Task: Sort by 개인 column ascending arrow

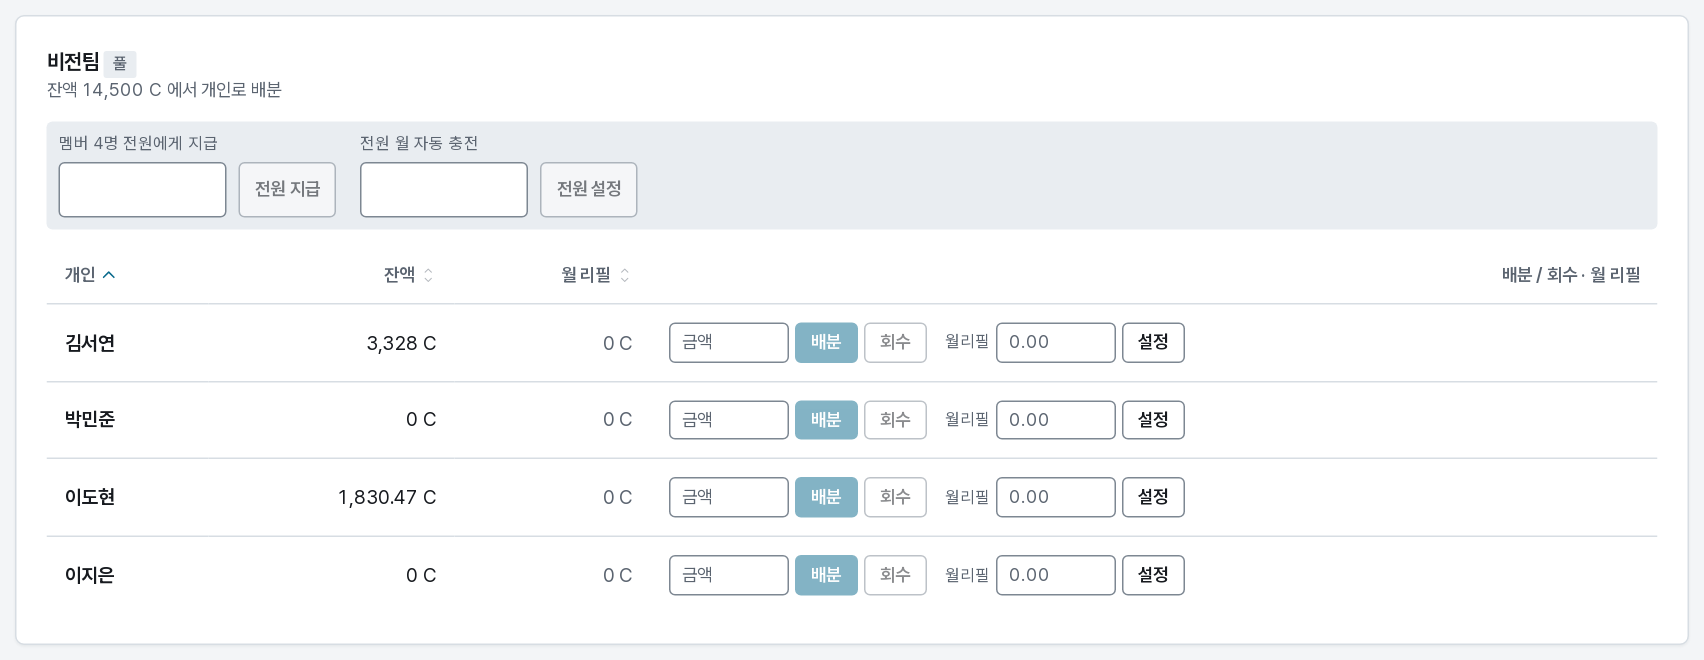Action: tap(109, 275)
